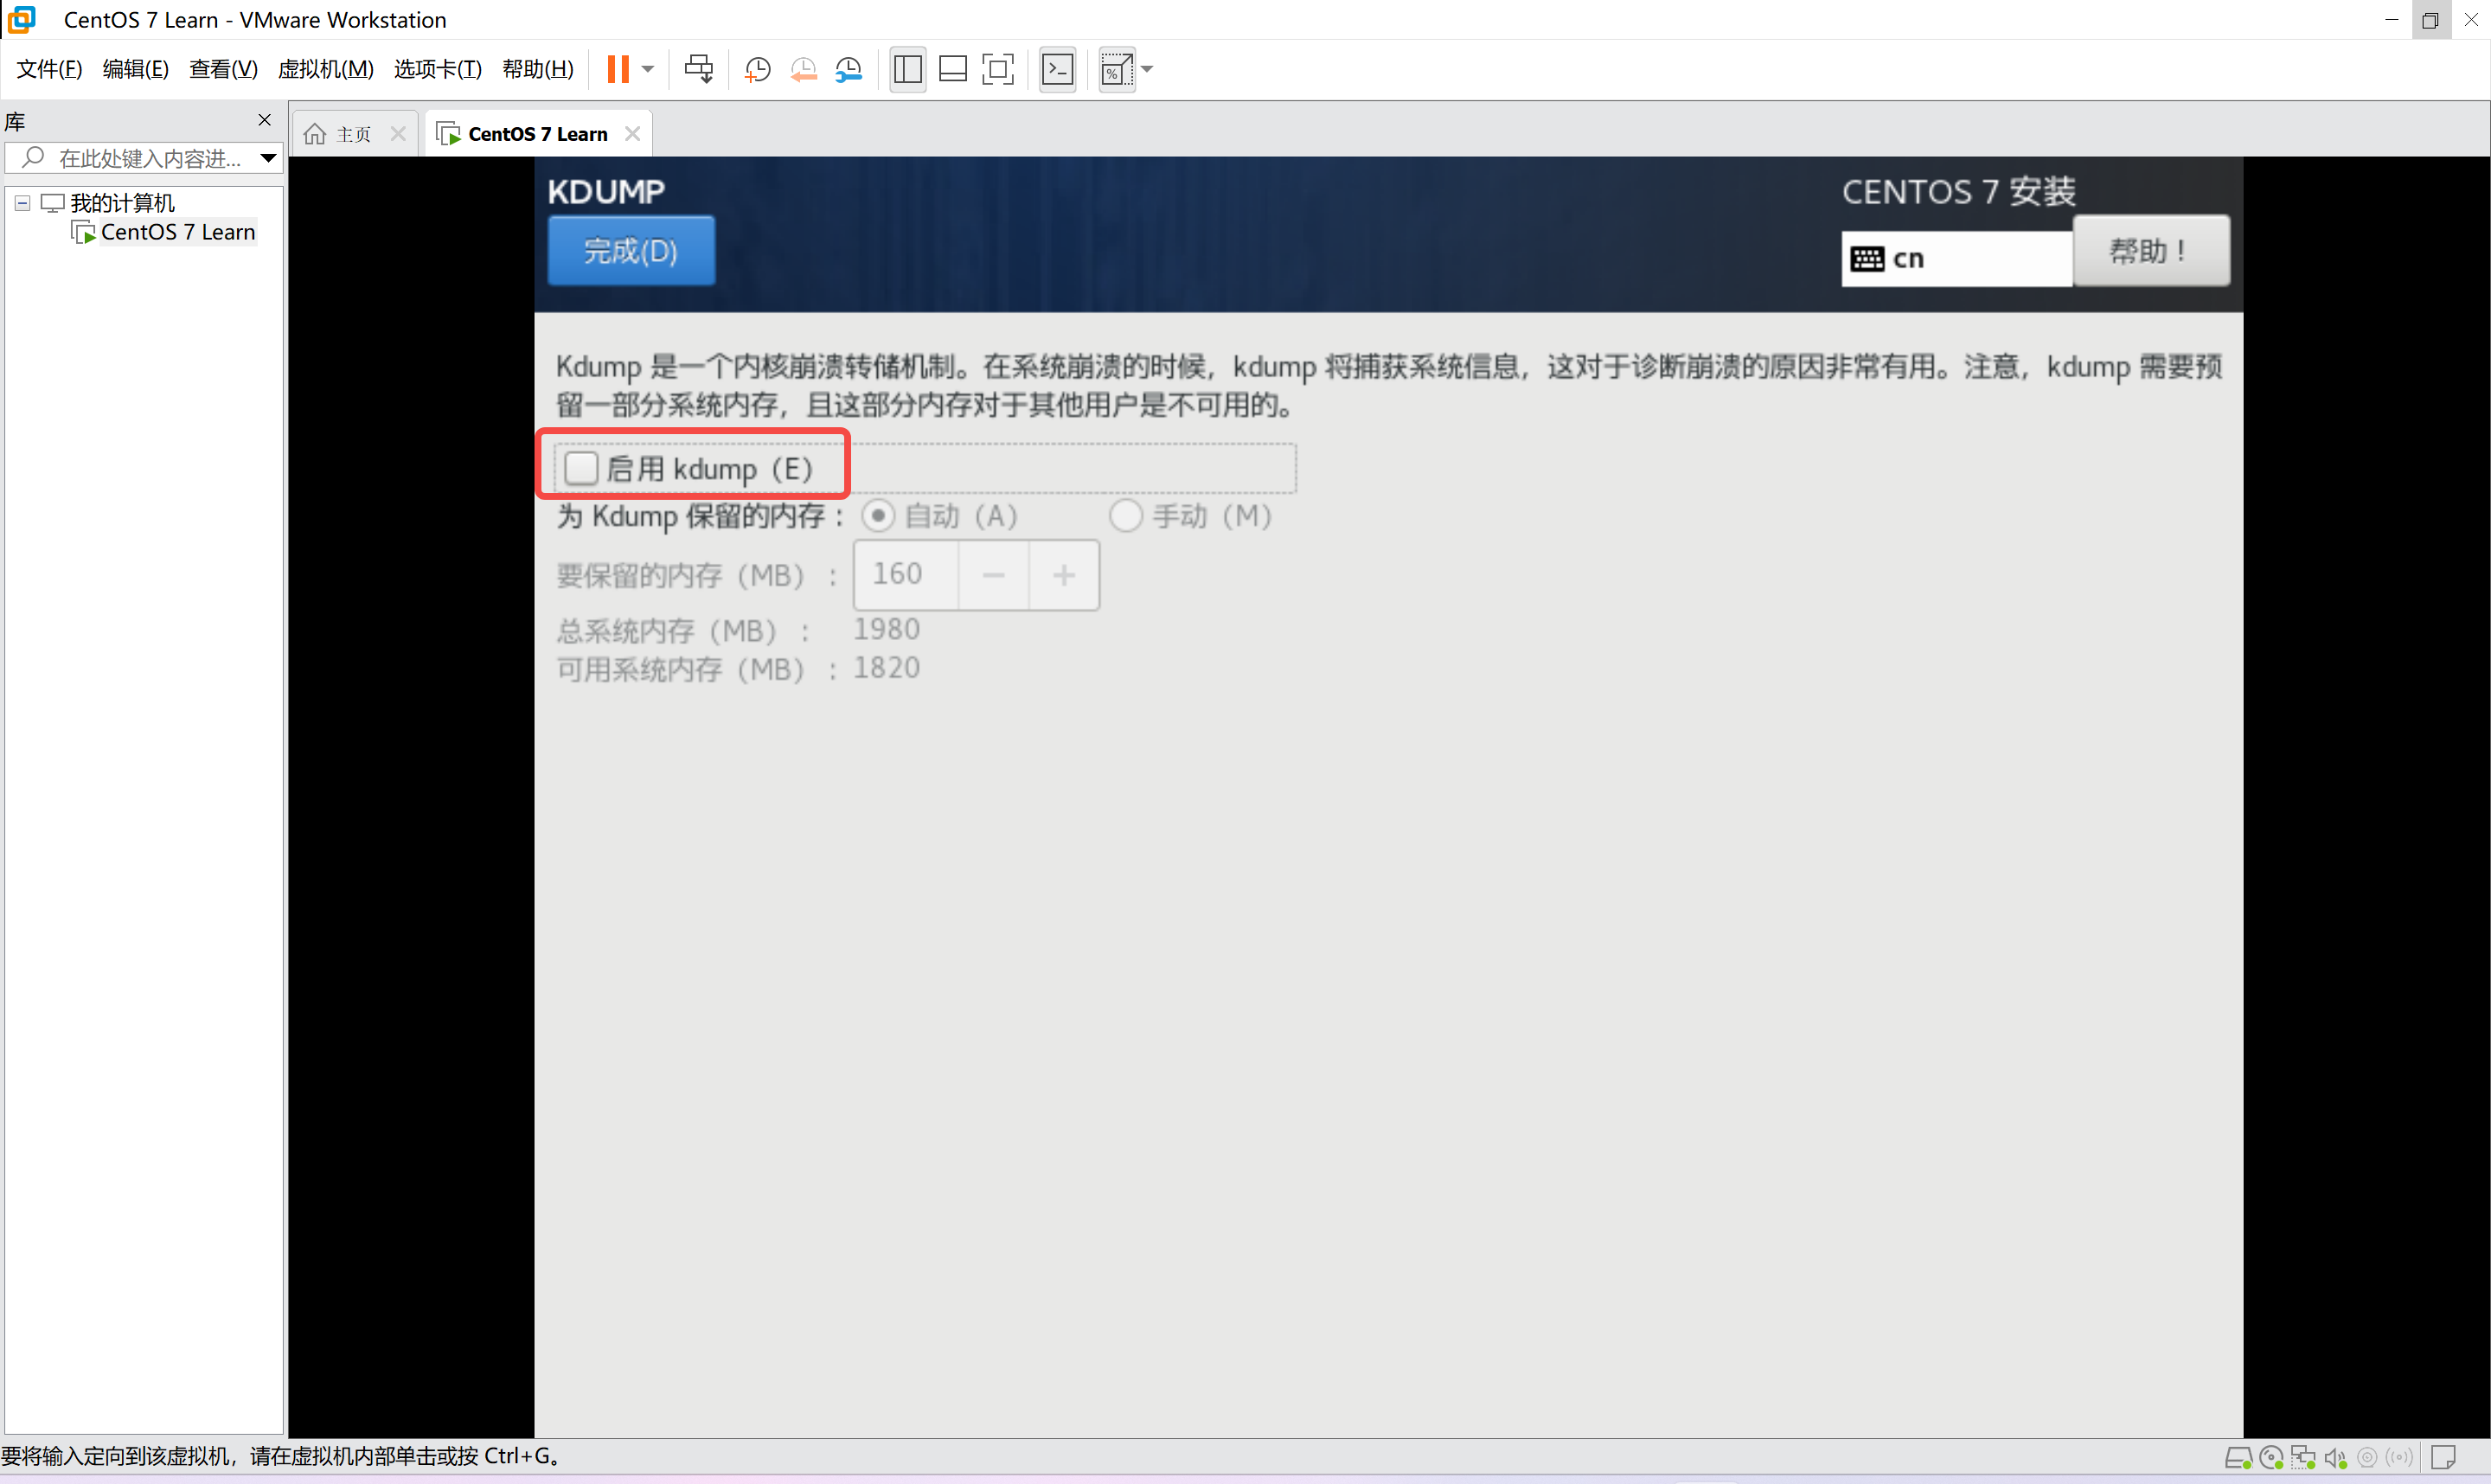
Task: Open 虚拟机(M) menu
Action: 326,69
